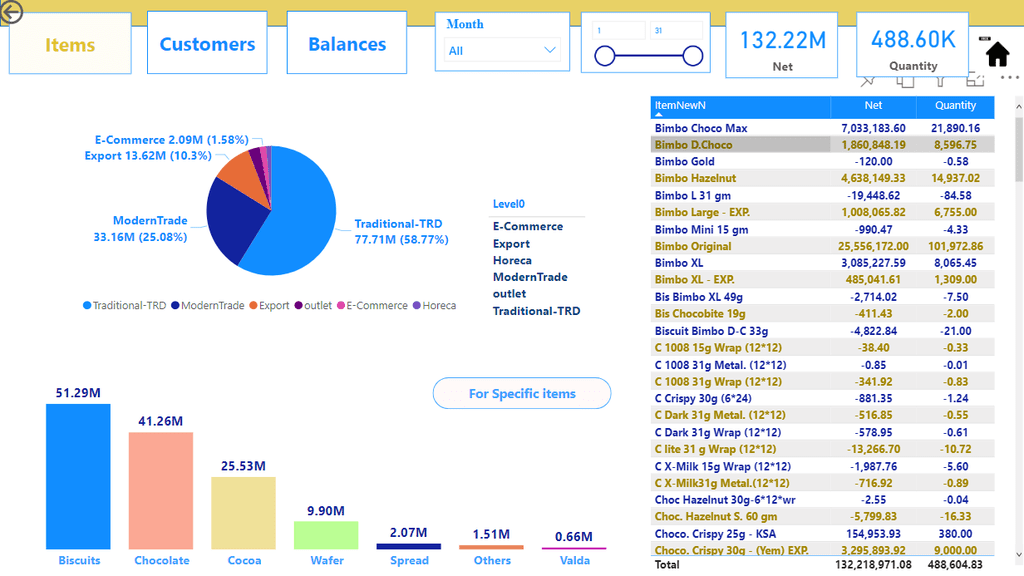The image size is (1024, 576).
Task: Open the filter icon above the table
Action: (941, 80)
